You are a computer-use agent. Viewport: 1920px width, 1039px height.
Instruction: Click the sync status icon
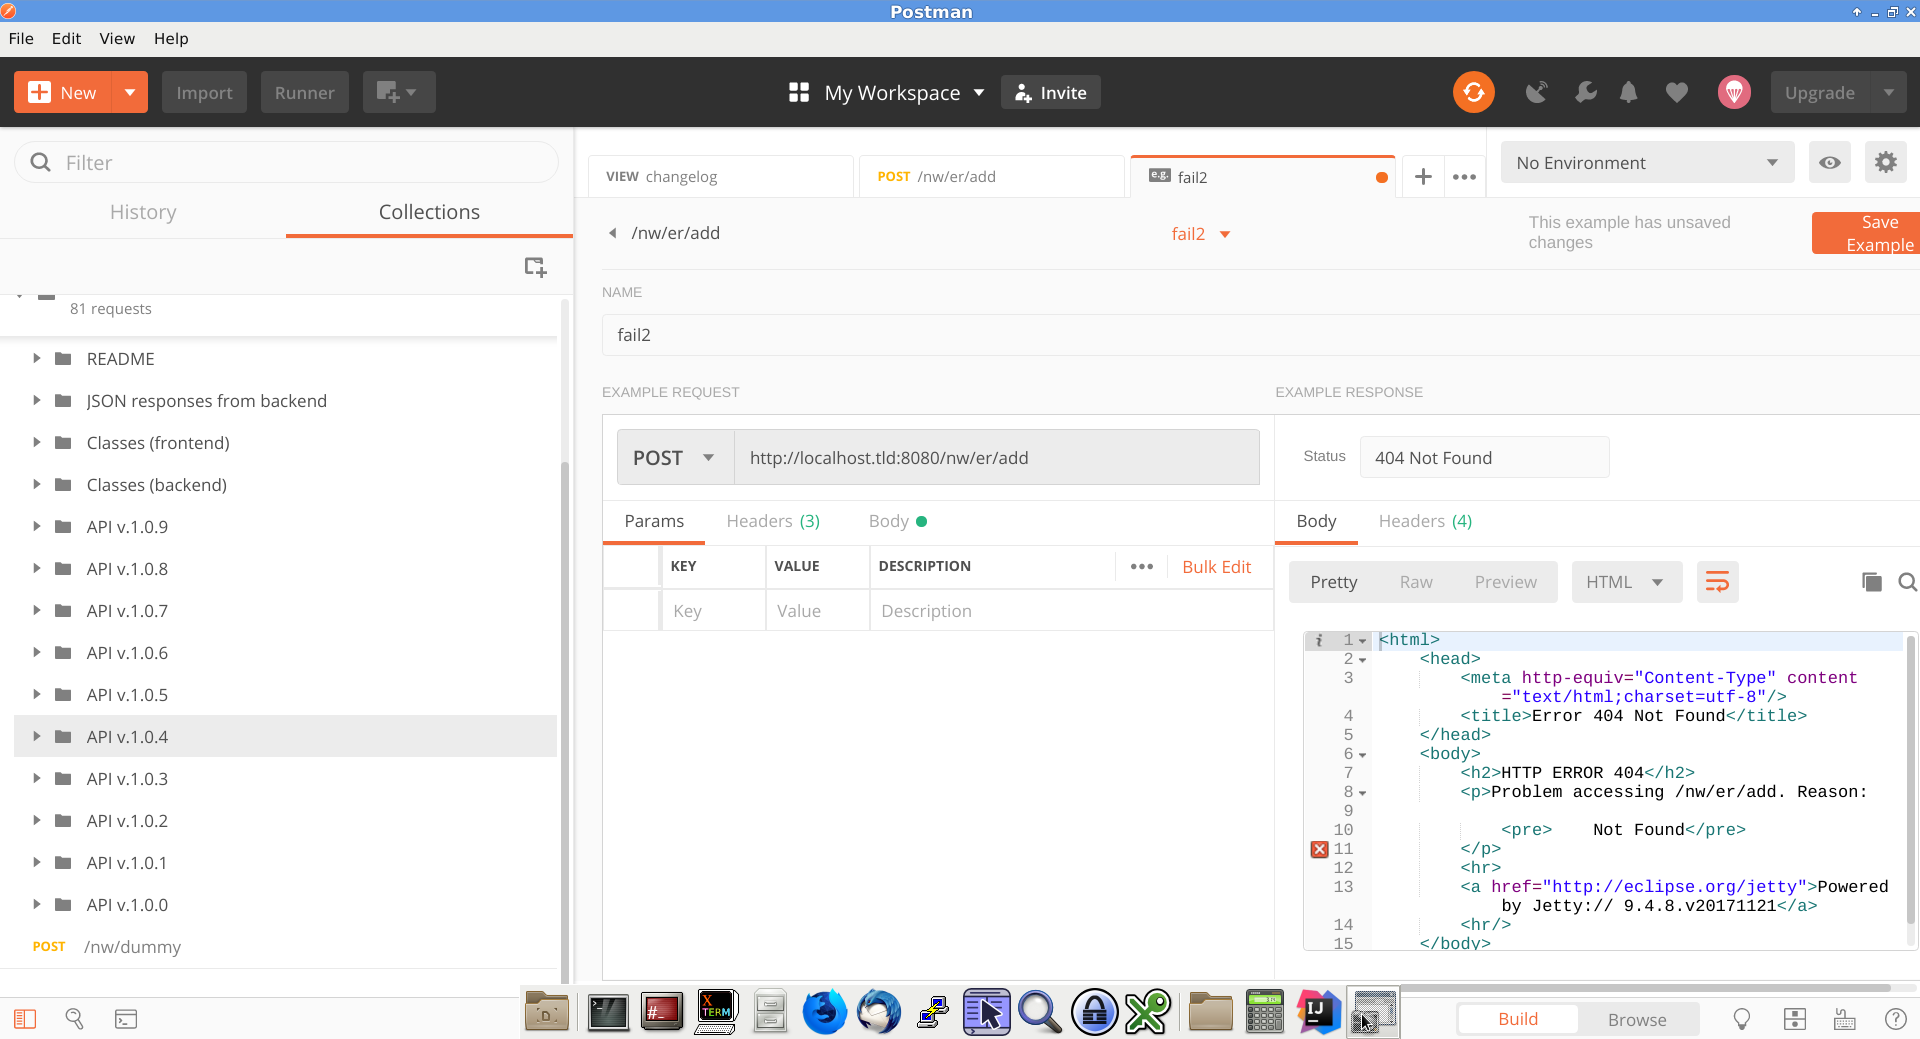point(1473,92)
